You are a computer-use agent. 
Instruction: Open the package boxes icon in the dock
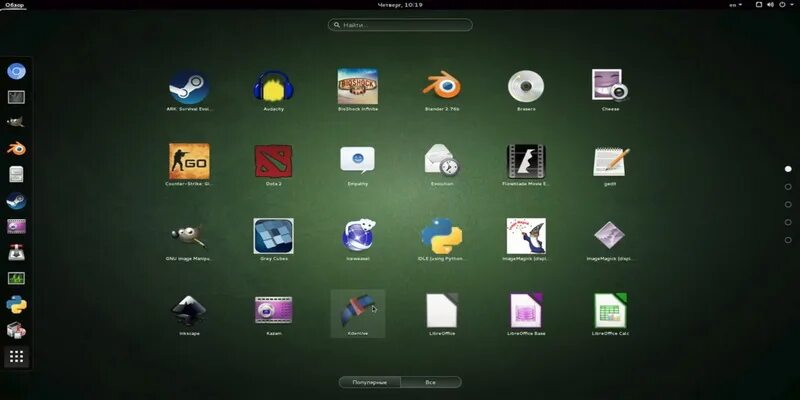[16, 331]
